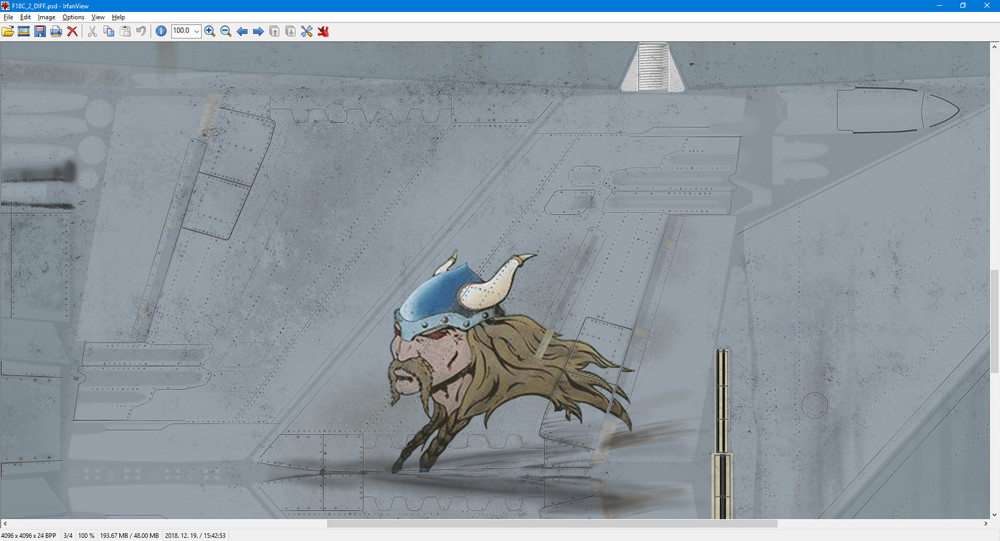Click the horizontal scrollbar thumb
This screenshot has height=541, width=1000.
click(552, 524)
